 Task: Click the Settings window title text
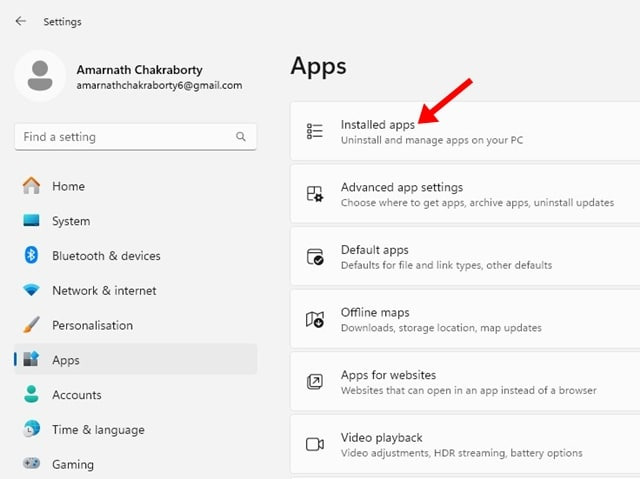[x=62, y=22]
